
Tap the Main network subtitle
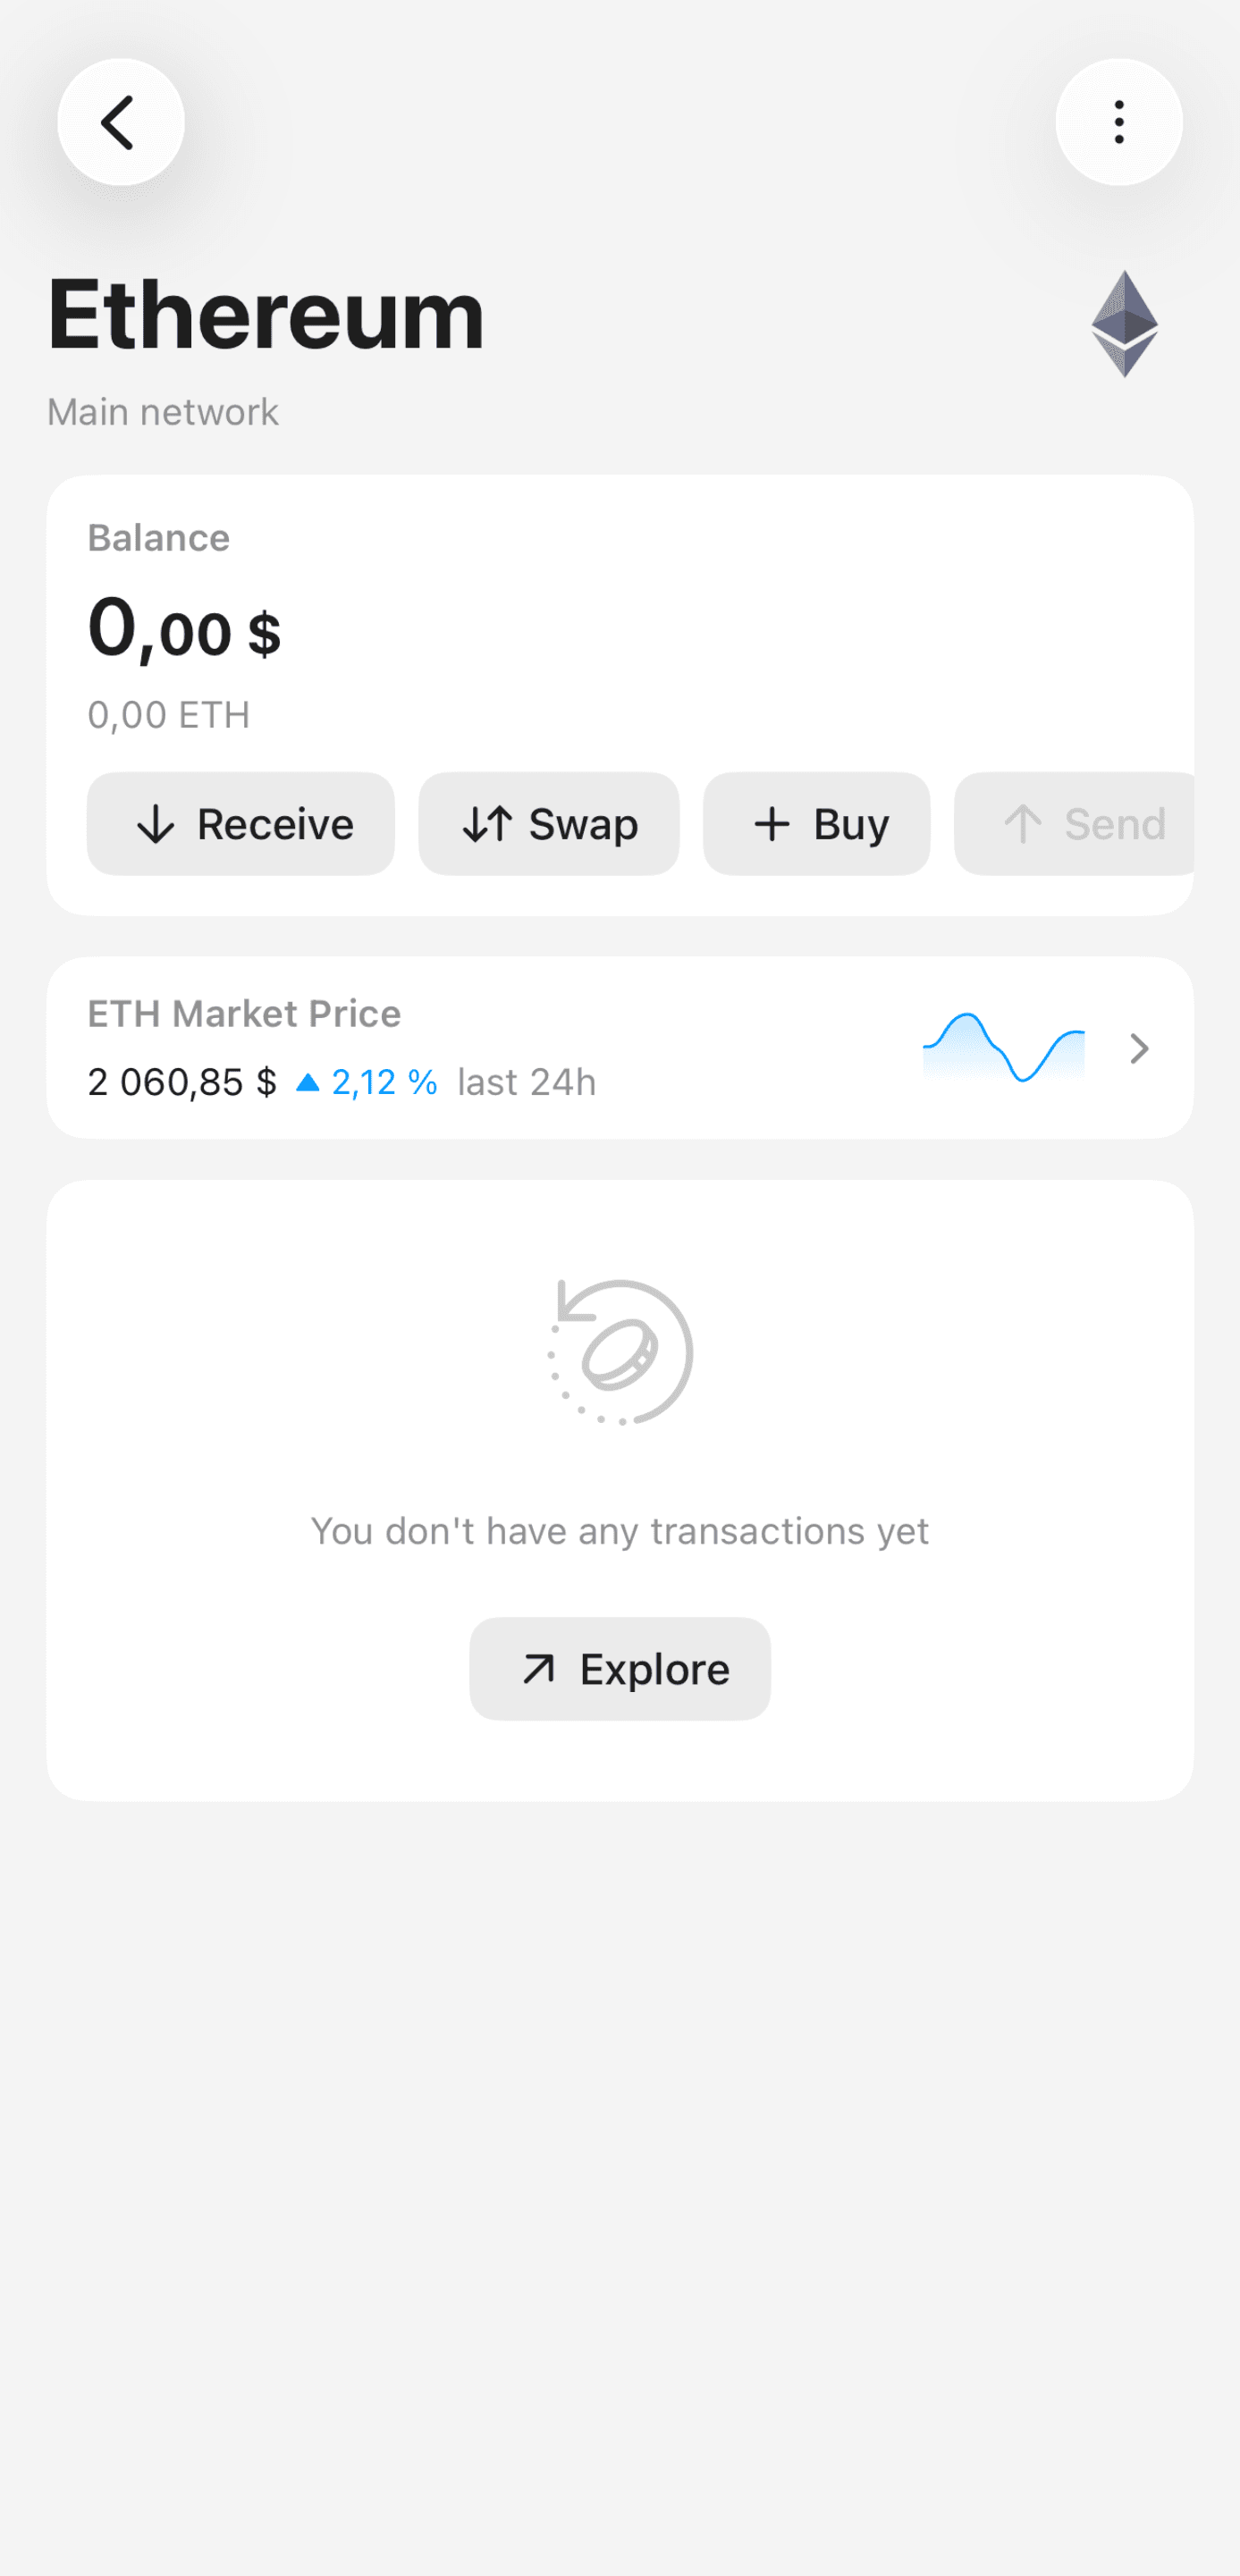[163, 412]
